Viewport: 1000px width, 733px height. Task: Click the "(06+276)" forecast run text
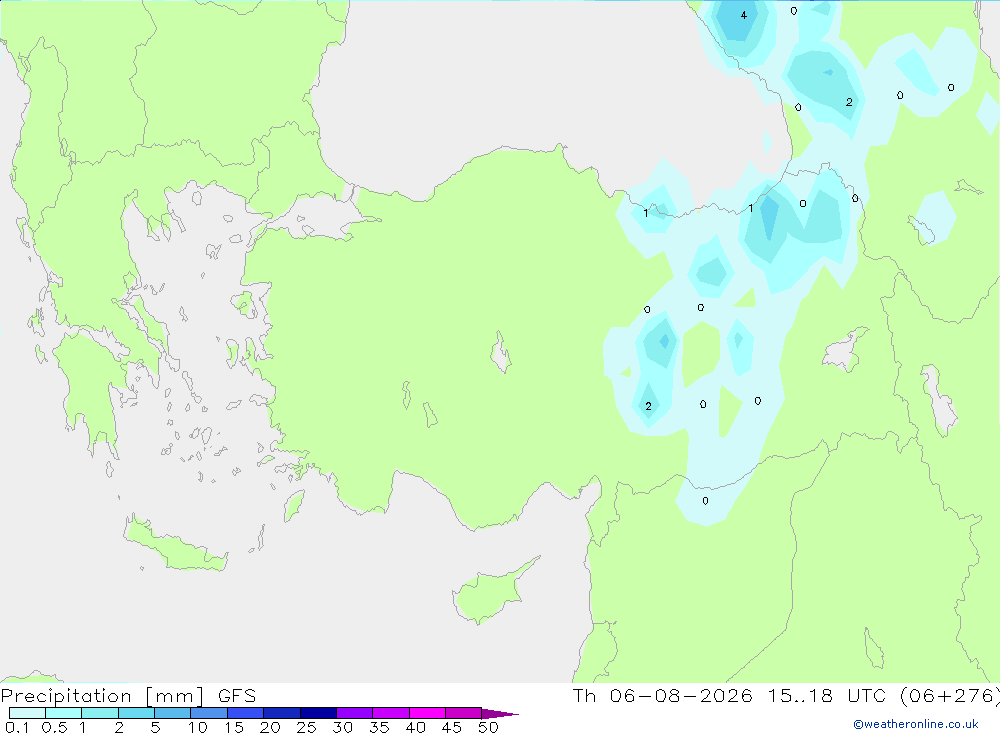point(950,695)
